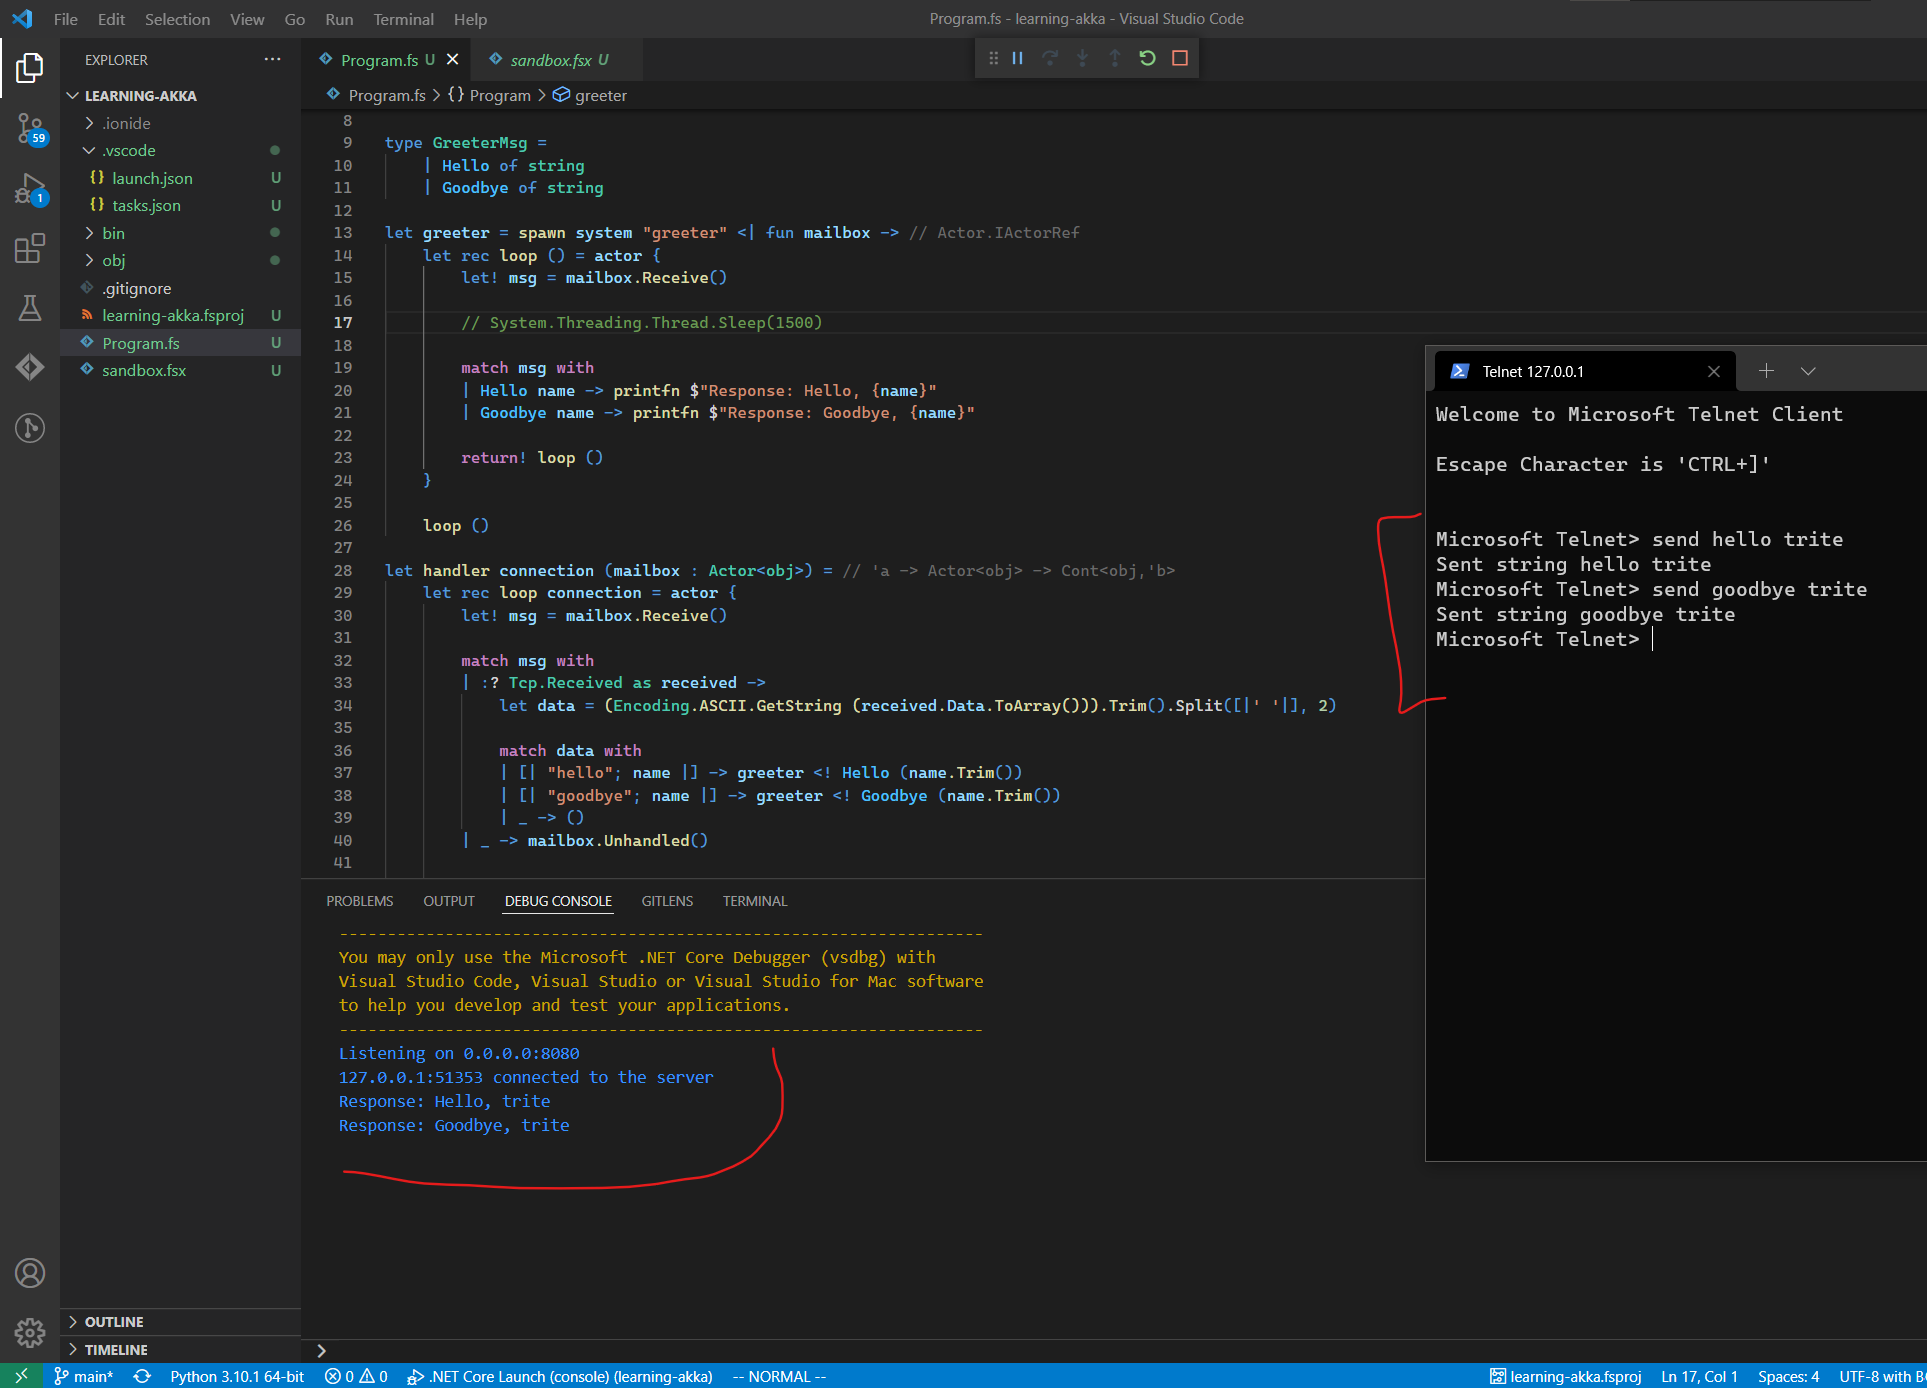Click the greeter breadcrumb symbol
This screenshot has height=1388, width=1927.
(x=591, y=95)
